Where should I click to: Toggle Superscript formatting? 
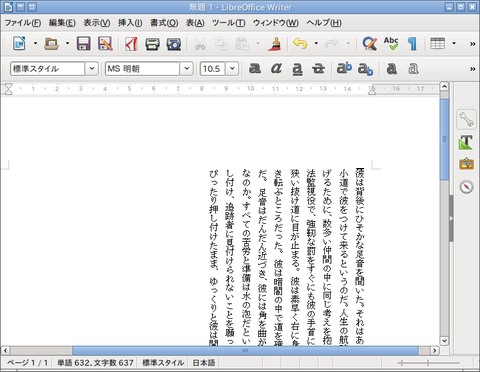tap(344, 68)
